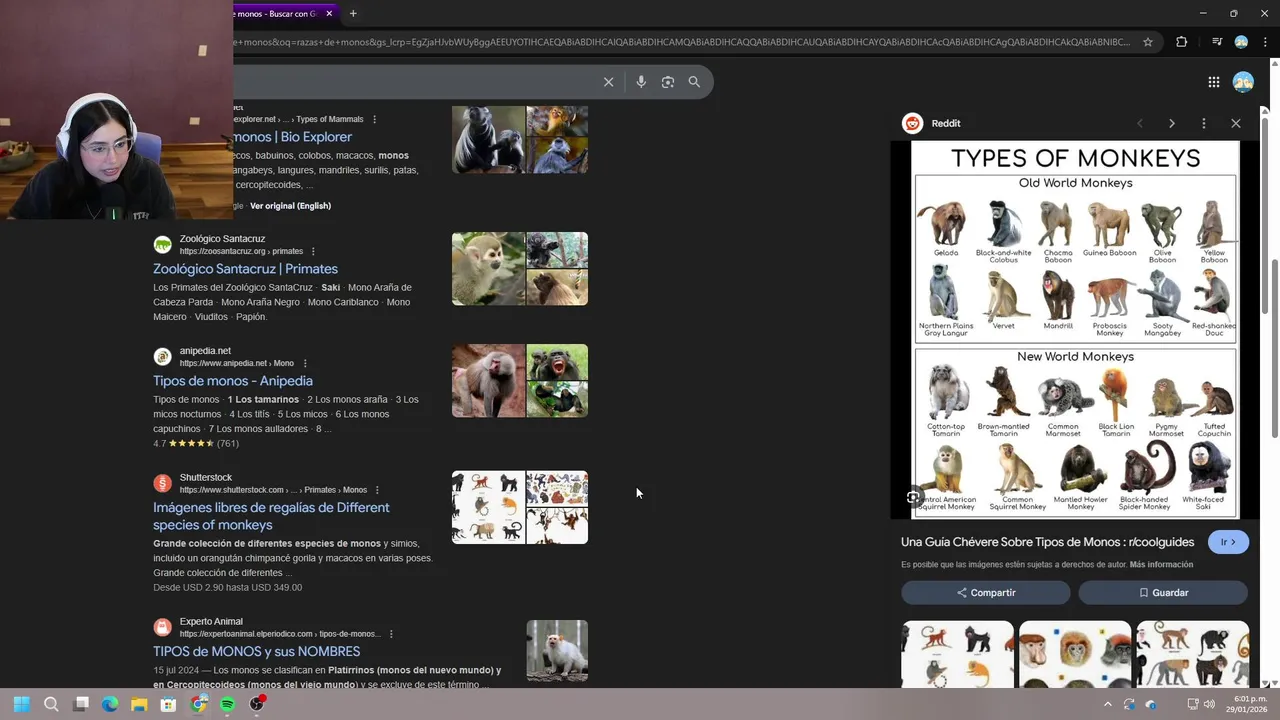This screenshot has height=720, width=1280.
Task: Open more options in image preview panel
Action: click(x=1204, y=123)
